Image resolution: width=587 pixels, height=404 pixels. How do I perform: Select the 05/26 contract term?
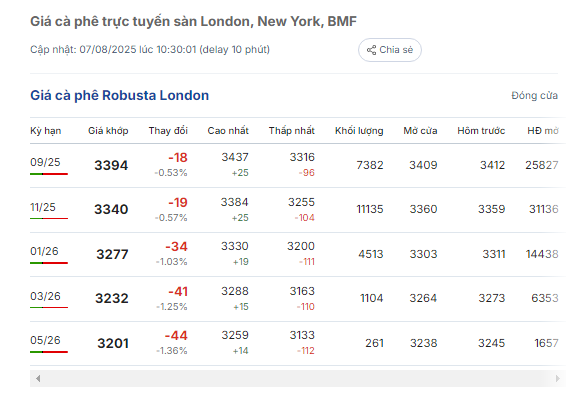(x=45, y=340)
